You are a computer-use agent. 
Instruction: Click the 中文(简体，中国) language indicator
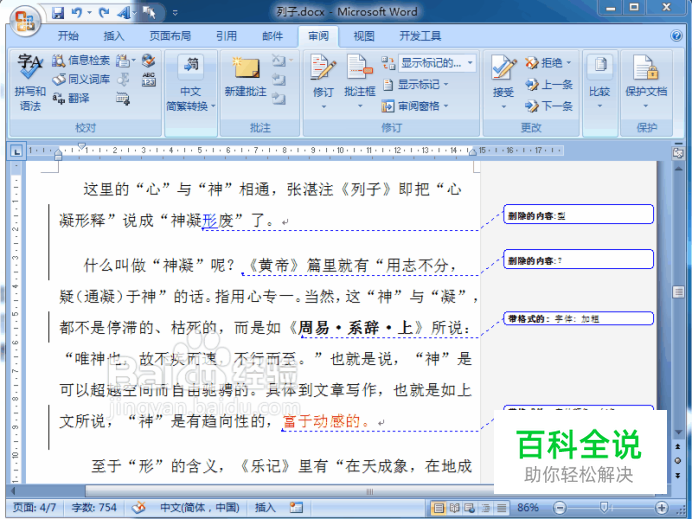199,508
